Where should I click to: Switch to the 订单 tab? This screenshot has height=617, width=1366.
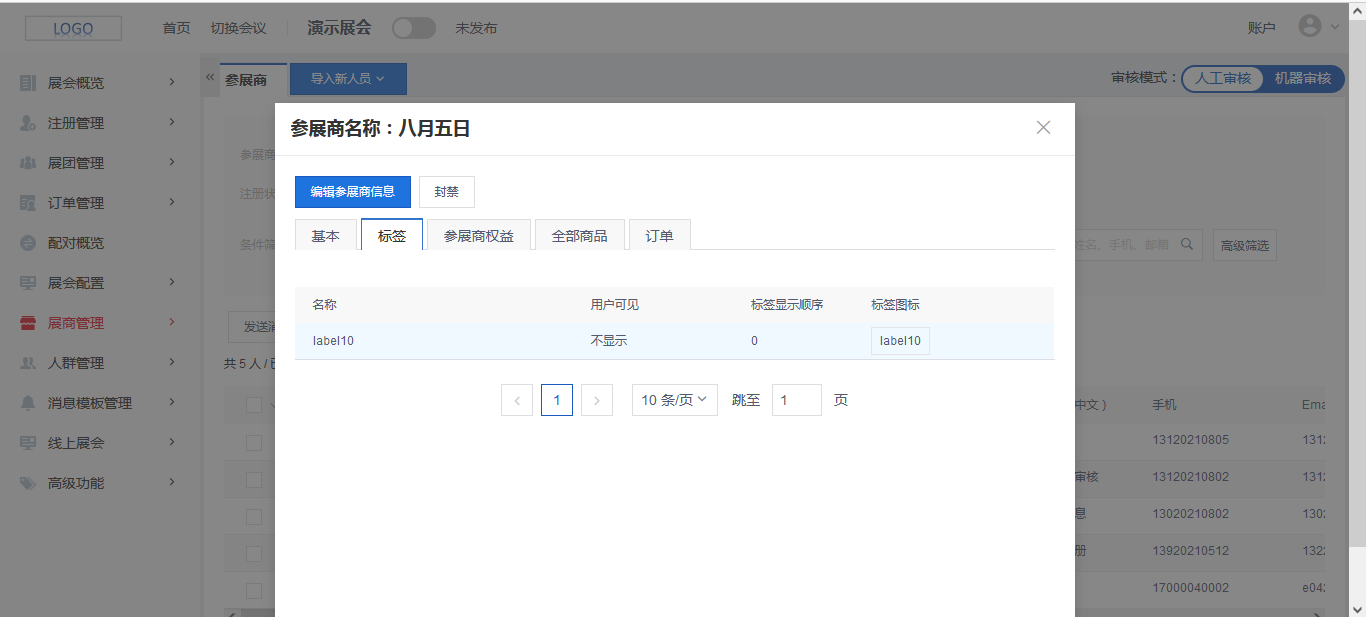[659, 235]
